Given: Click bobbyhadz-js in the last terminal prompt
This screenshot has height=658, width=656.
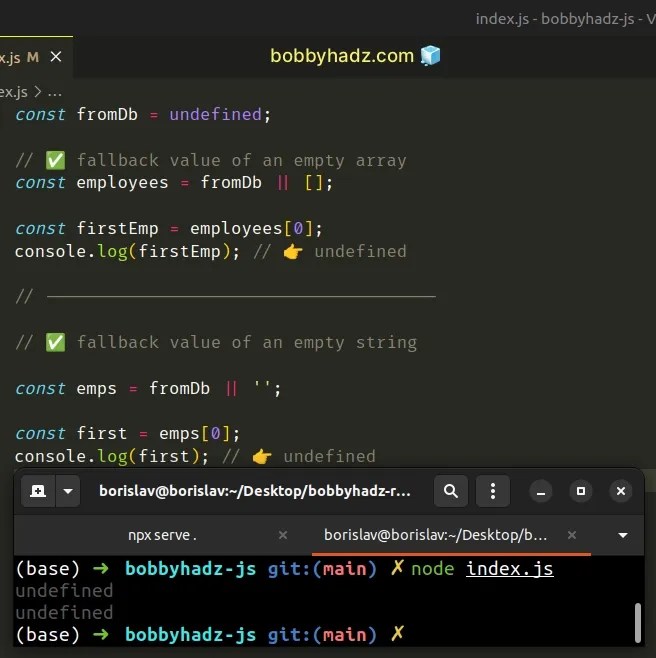Looking at the screenshot, I should [x=191, y=634].
